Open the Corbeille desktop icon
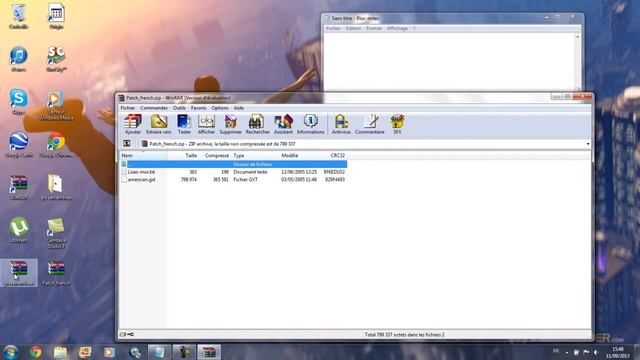 tap(18, 16)
